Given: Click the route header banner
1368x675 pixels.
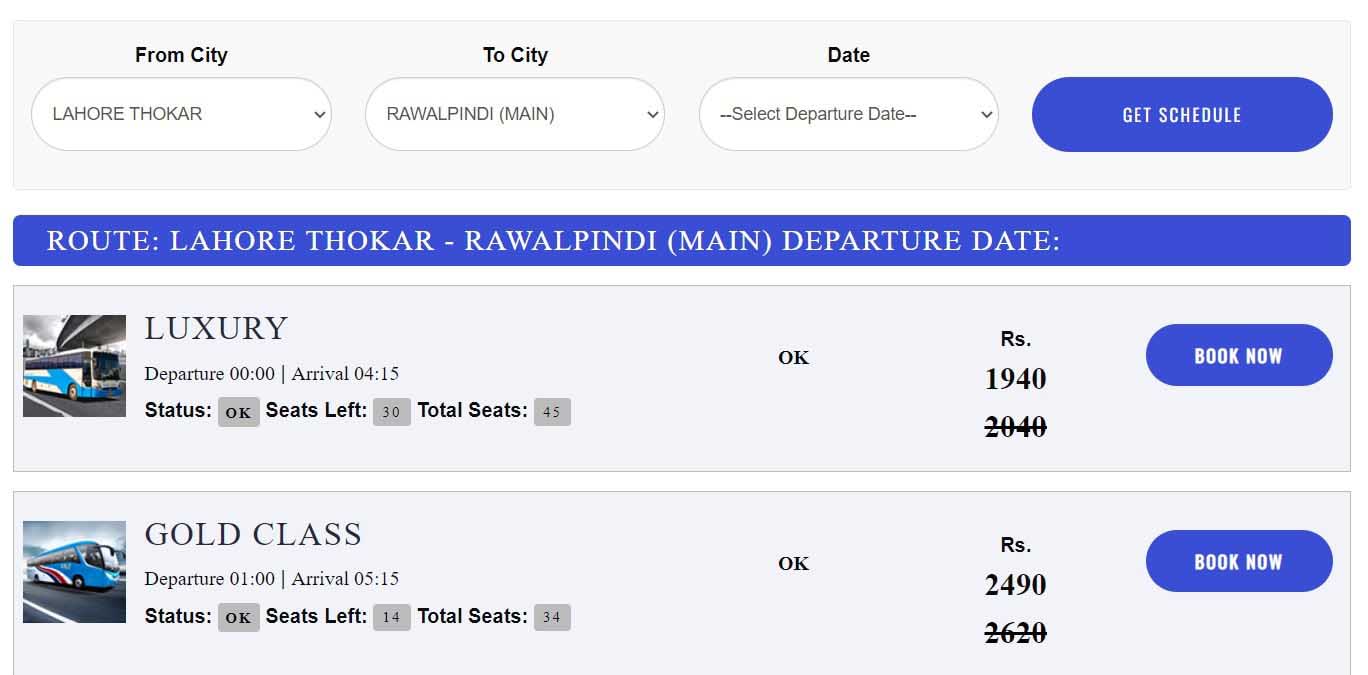Looking at the screenshot, I should point(684,240).
